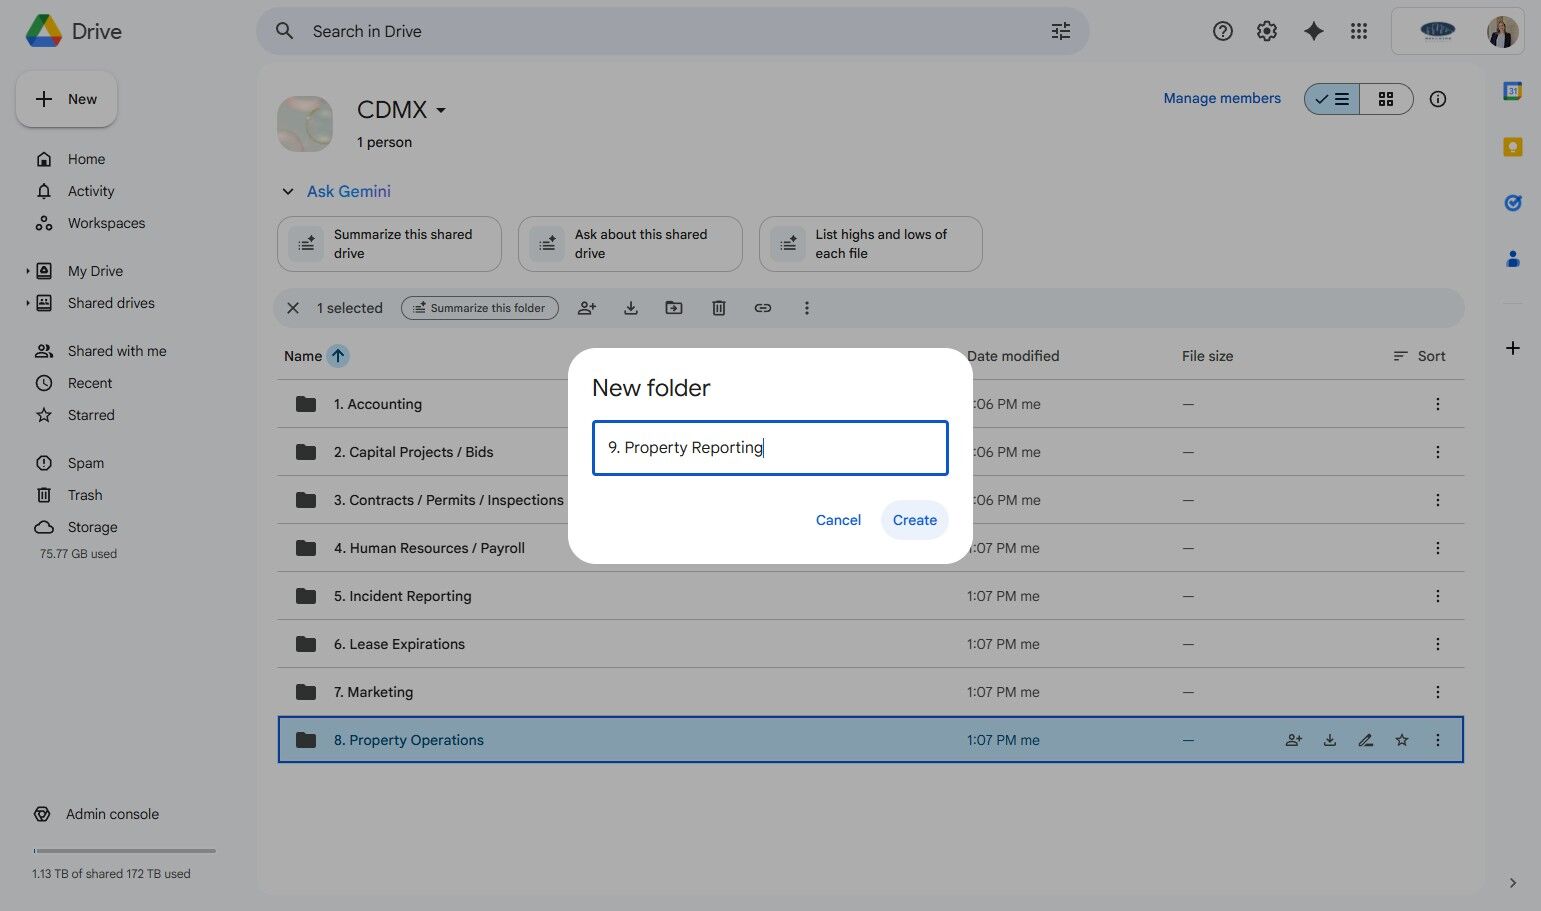Open search options filter icon
Screen dimensions: 1541x911
coord(1061,31)
